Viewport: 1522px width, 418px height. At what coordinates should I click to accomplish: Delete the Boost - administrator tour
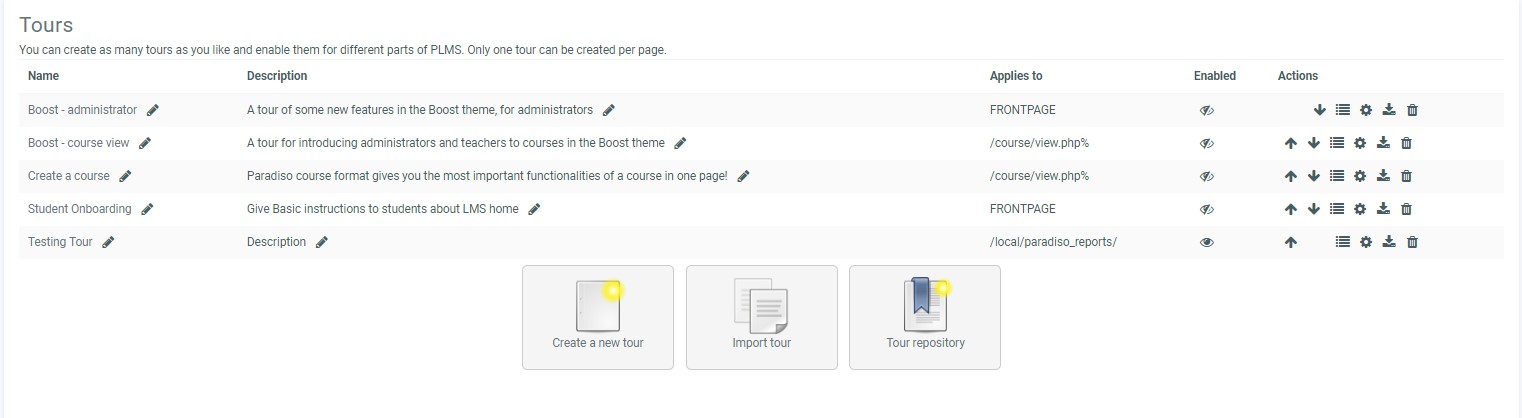tap(1412, 110)
